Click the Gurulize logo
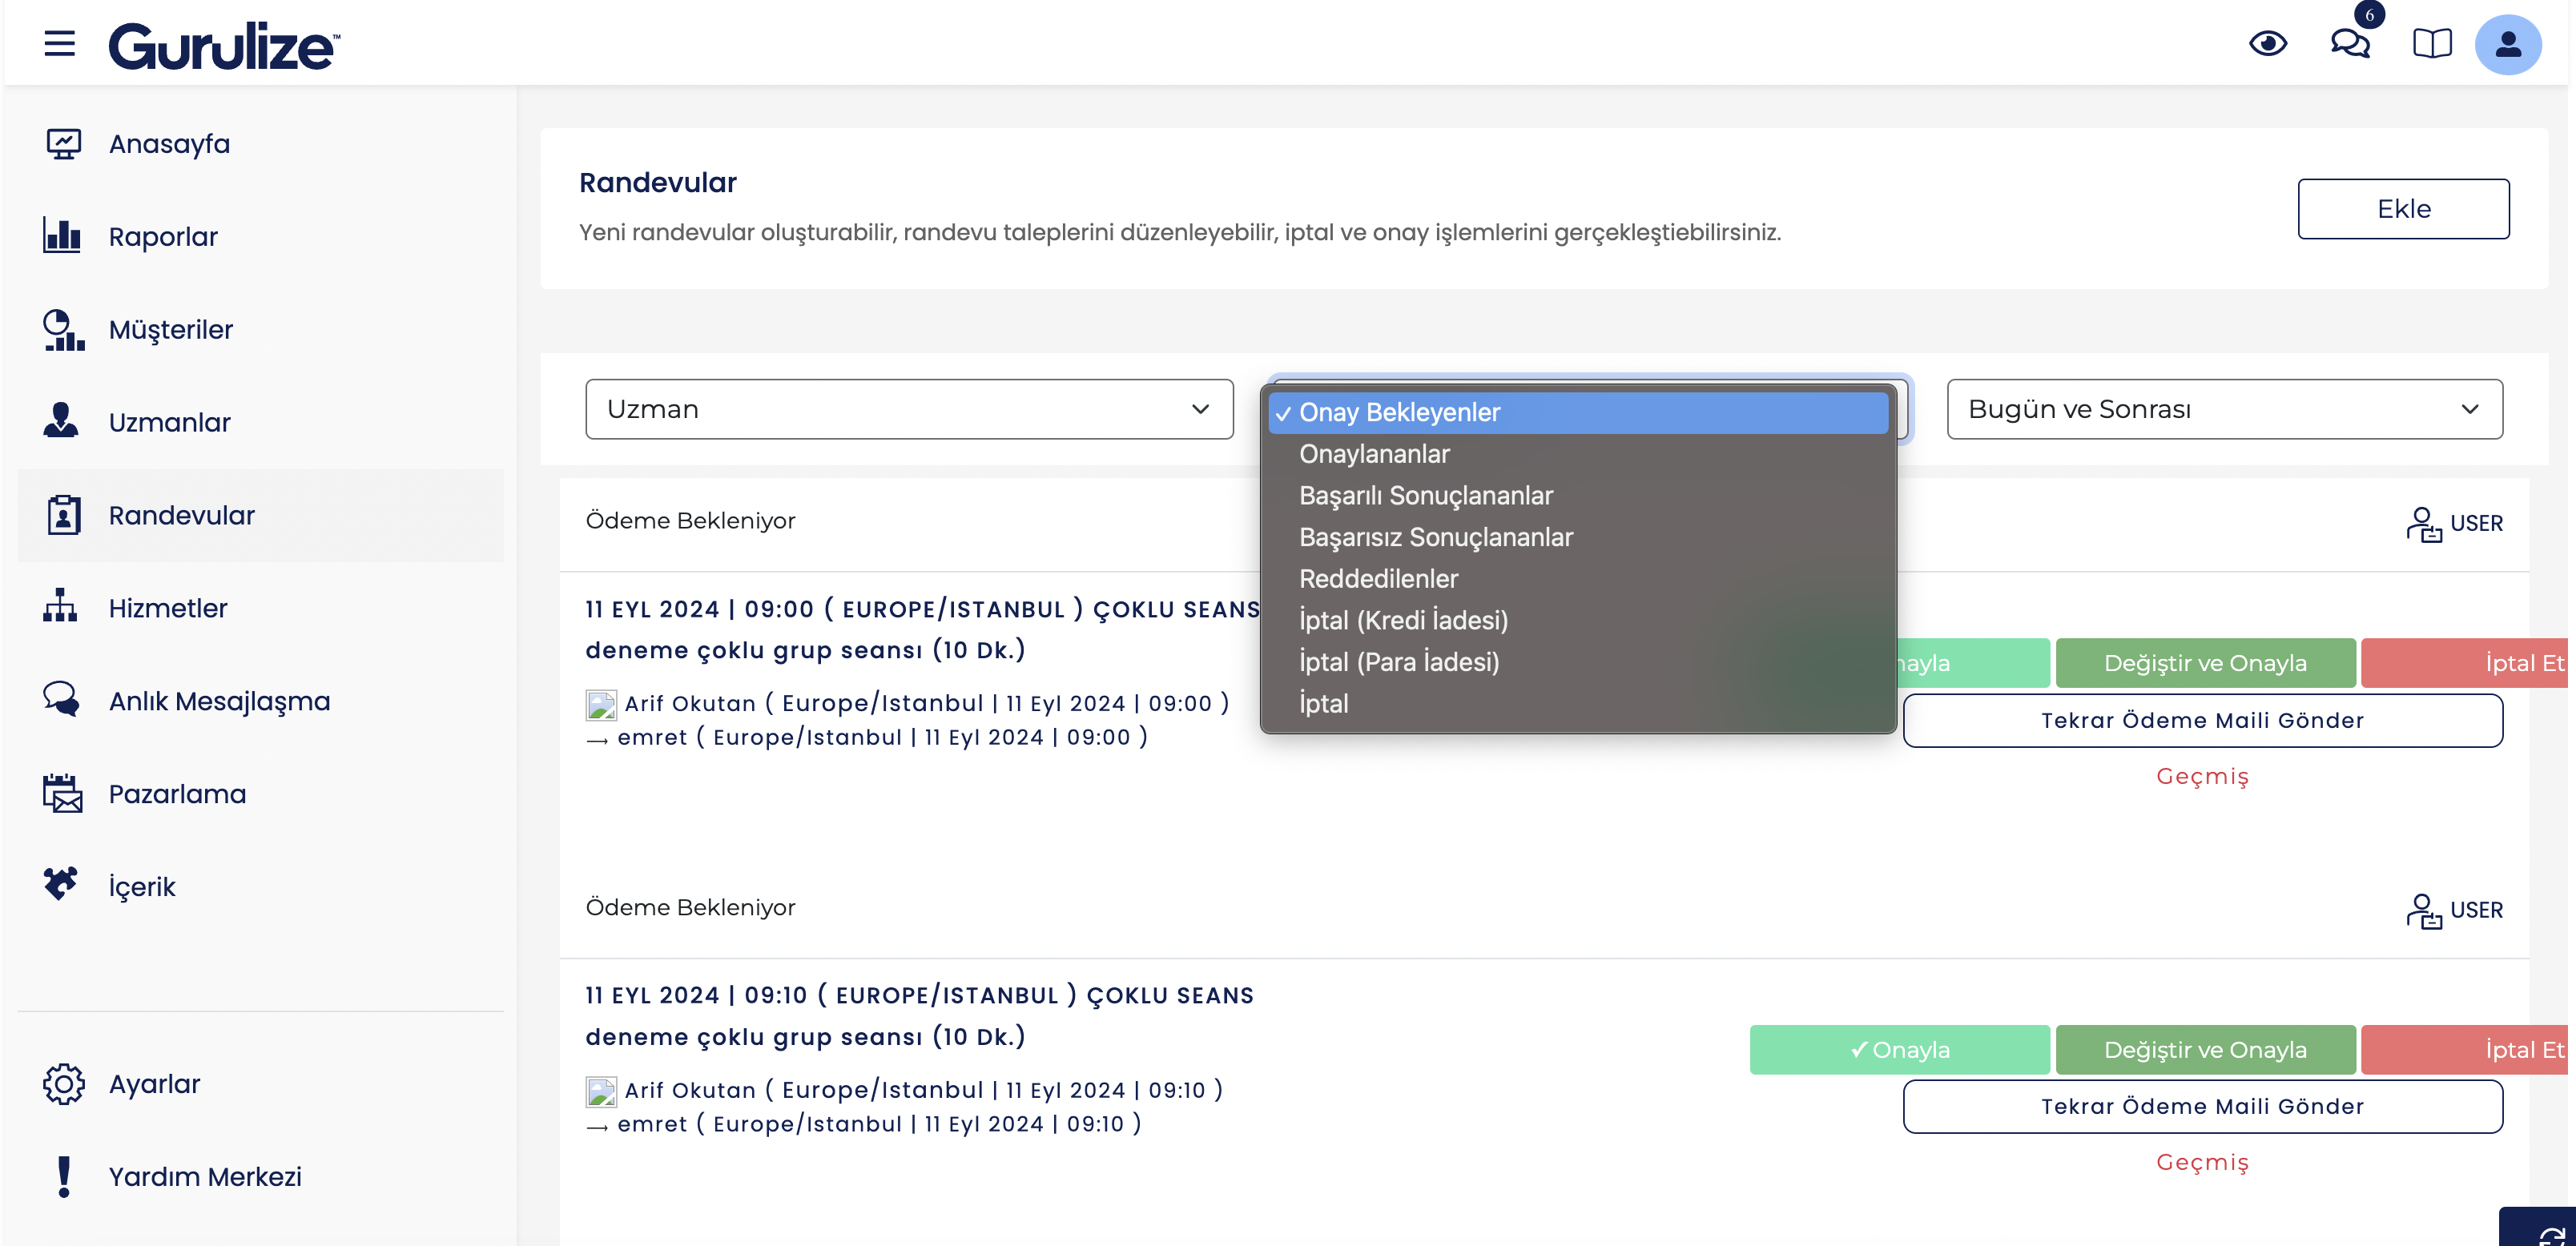Screen dimensions: 2576x1246 [224, 46]
